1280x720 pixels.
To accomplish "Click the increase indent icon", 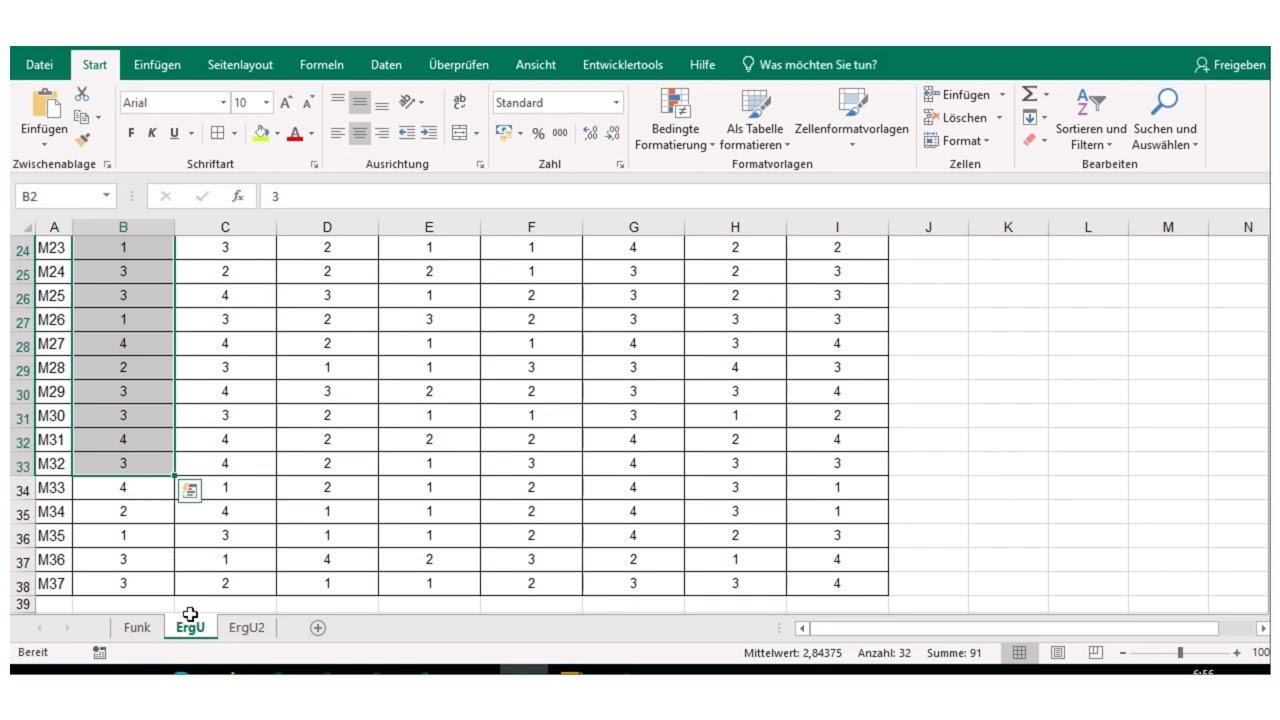I will 429,133.
